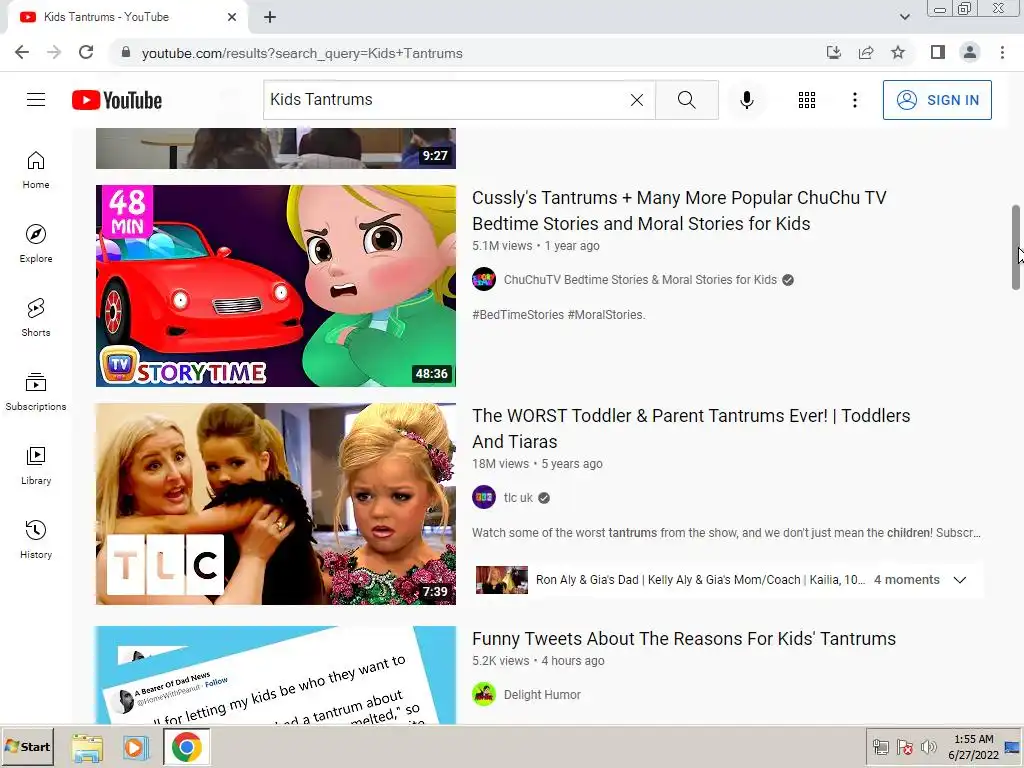Open Shorts in the sidebar
This screenshot has height=768, width=1024.
point(36,317)
